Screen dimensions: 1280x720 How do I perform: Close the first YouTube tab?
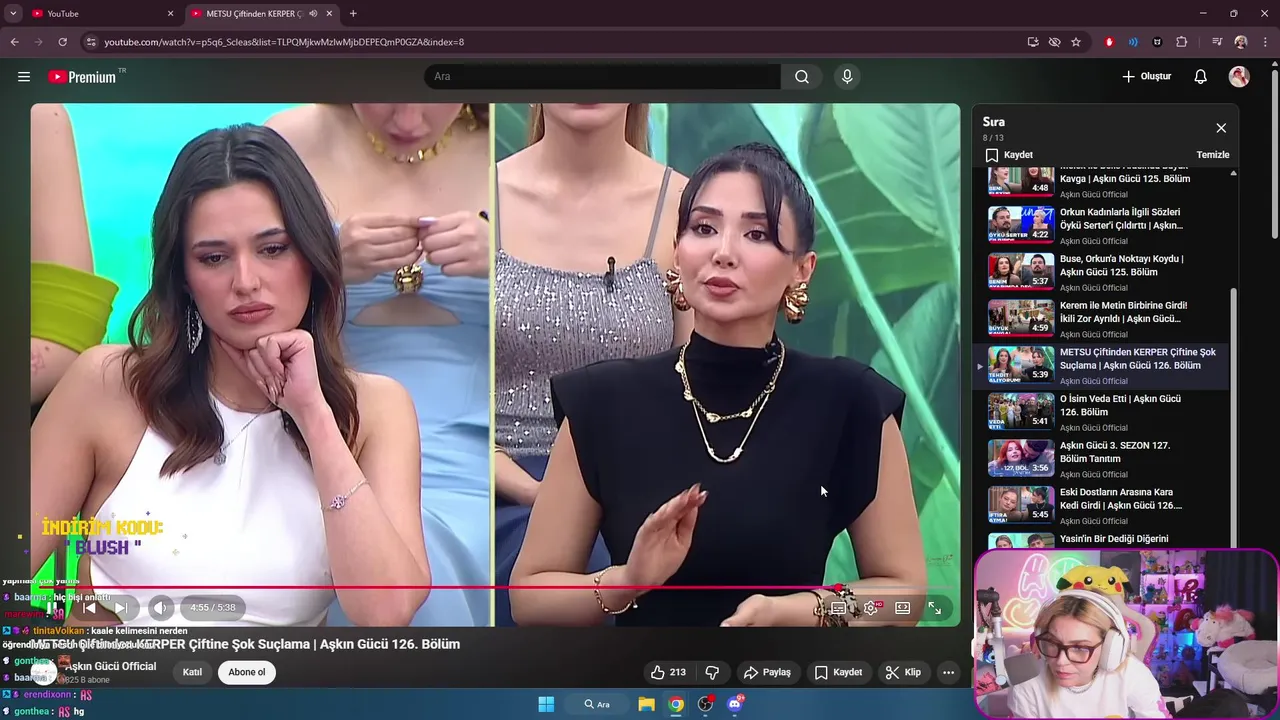tap(170, 14)
